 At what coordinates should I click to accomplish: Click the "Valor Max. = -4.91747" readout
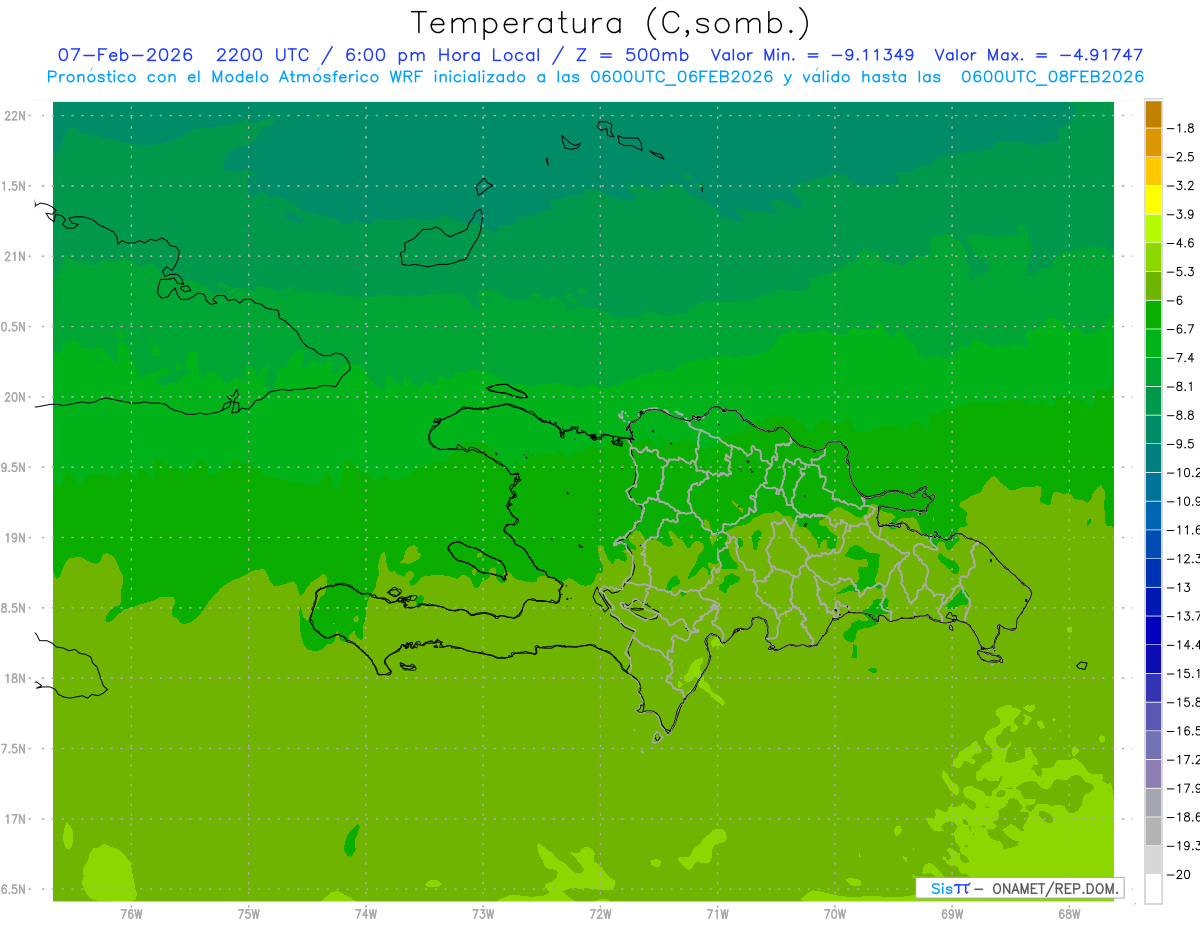(1039, 55)
